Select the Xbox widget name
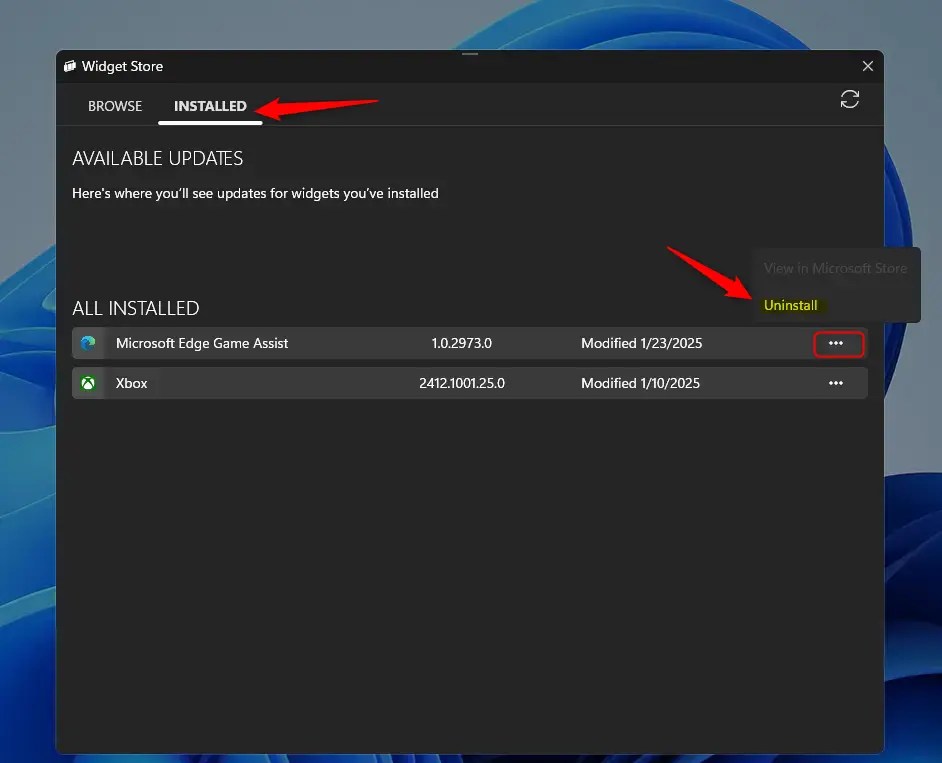This screenshot has width=942, height=763. click(132, 383)
